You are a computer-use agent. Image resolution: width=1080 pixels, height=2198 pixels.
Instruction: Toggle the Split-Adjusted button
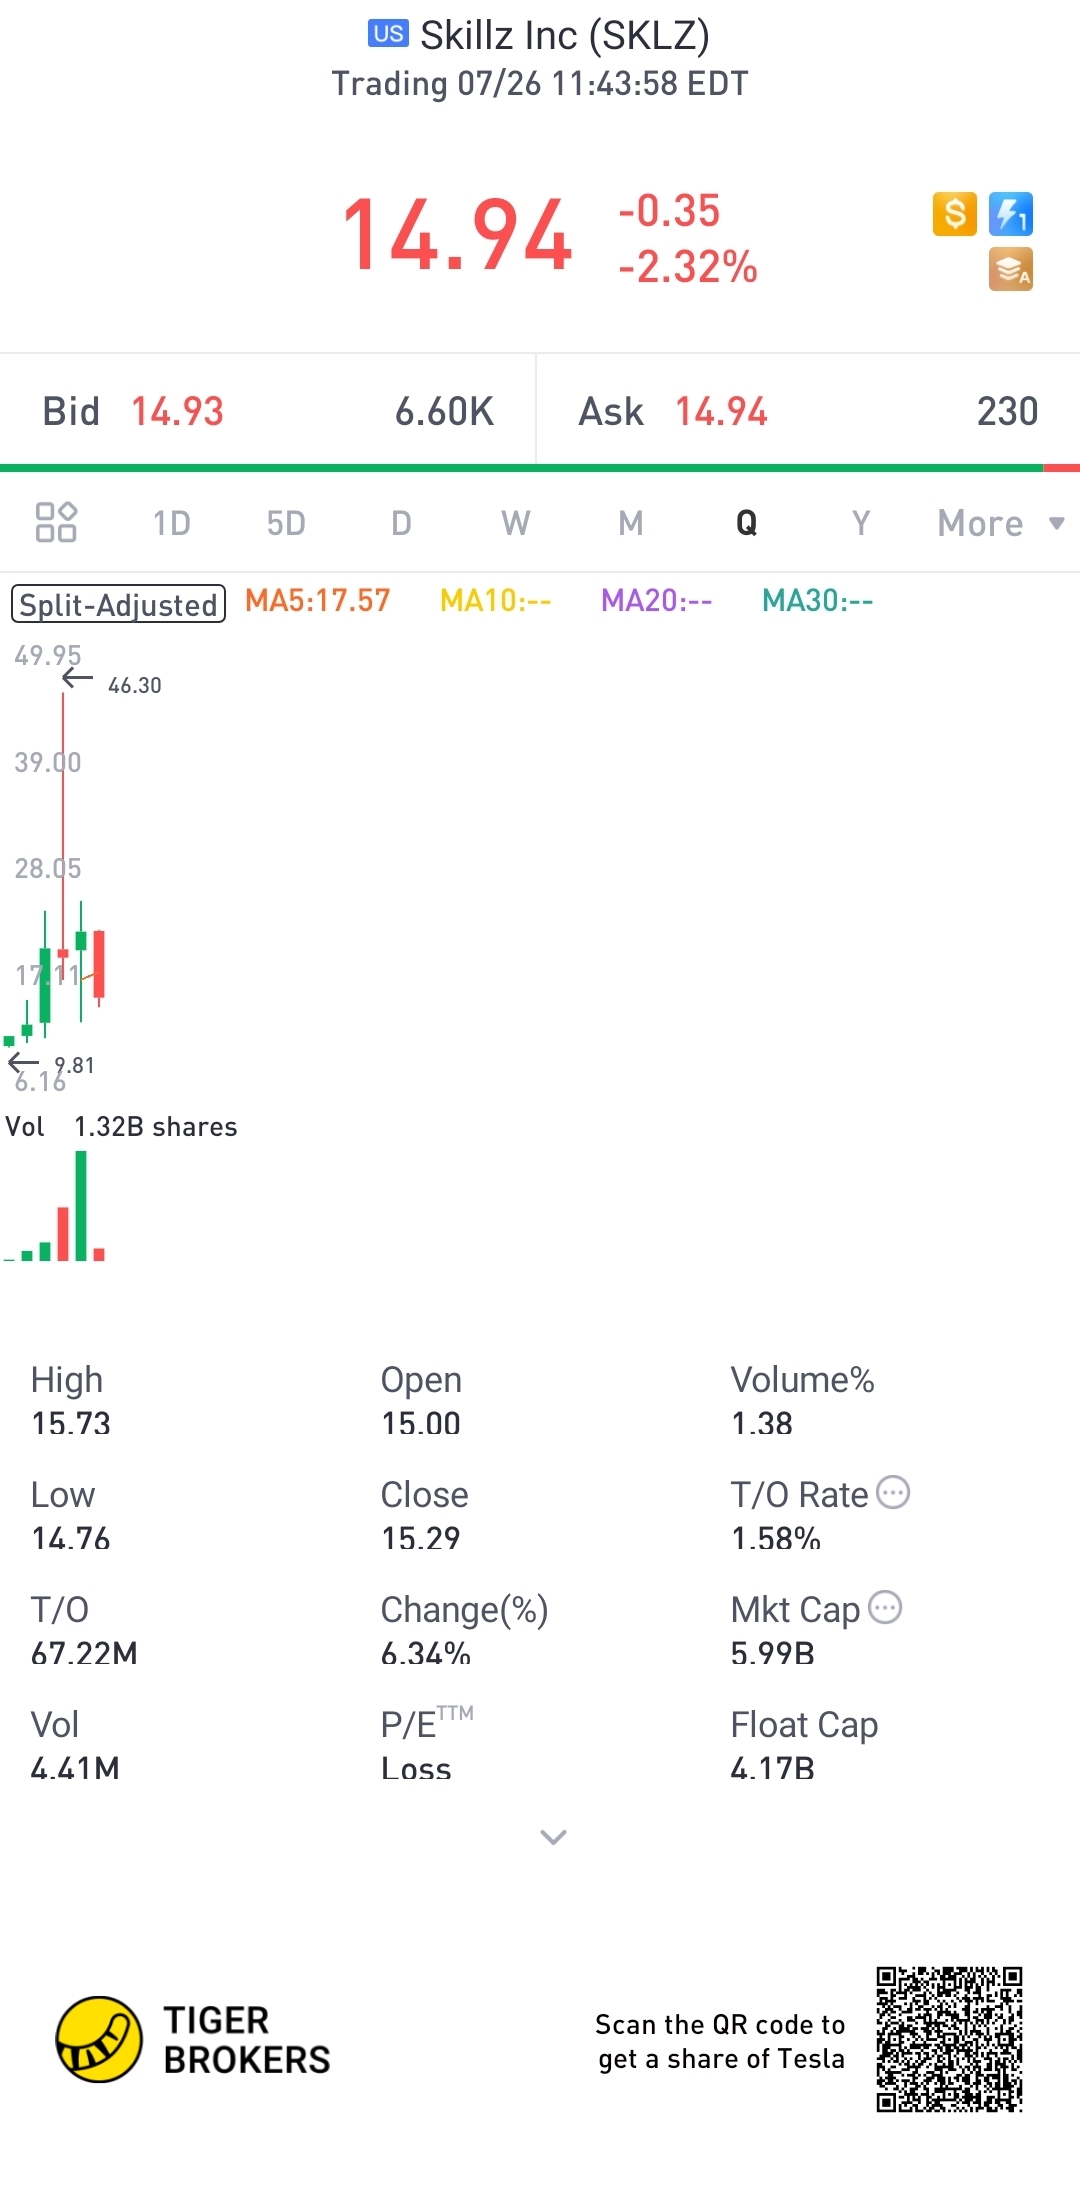coord(118,604)
